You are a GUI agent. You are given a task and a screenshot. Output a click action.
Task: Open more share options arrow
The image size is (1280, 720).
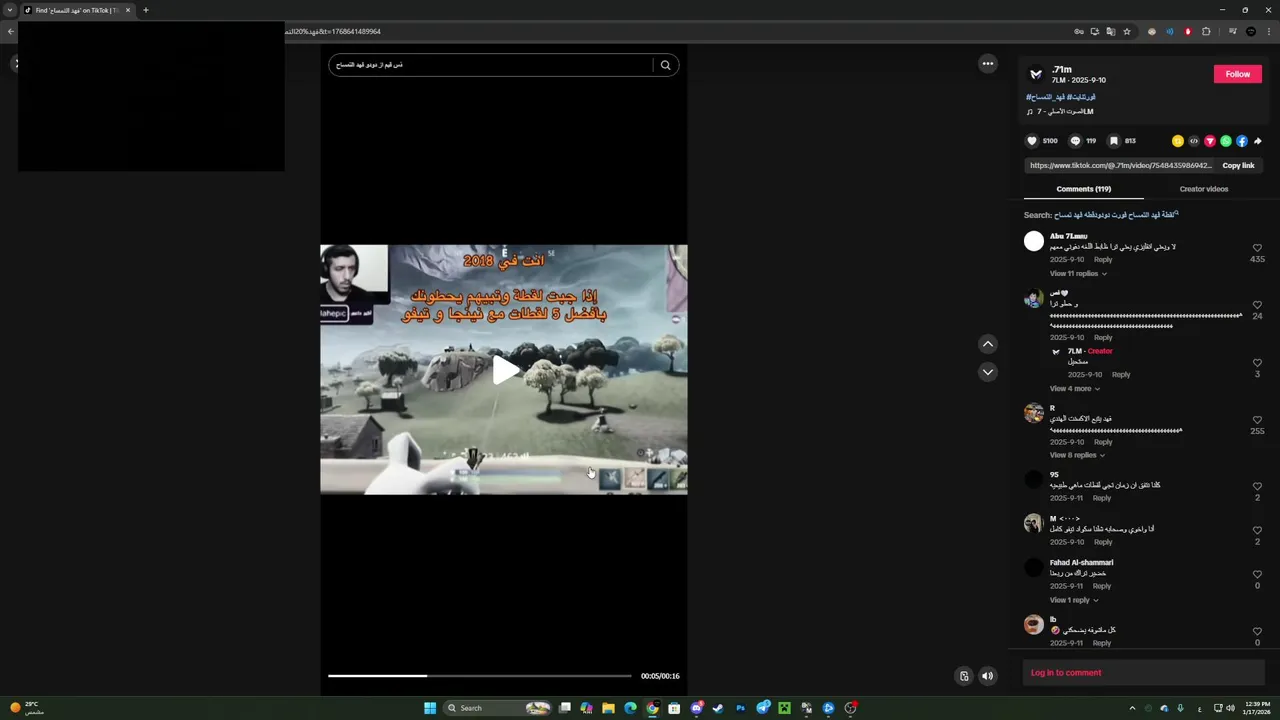click(1258, 141)
